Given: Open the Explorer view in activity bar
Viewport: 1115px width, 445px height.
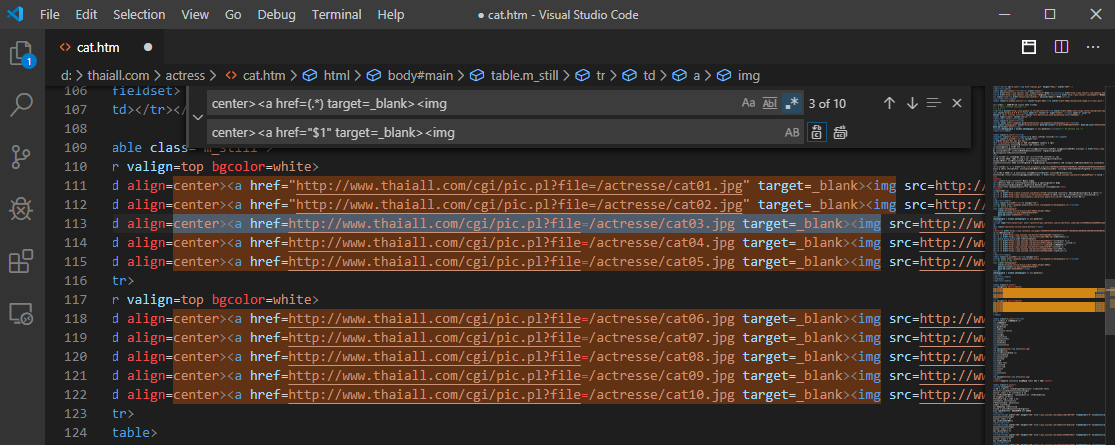Looking at the screenshot, I should (22, 54).
